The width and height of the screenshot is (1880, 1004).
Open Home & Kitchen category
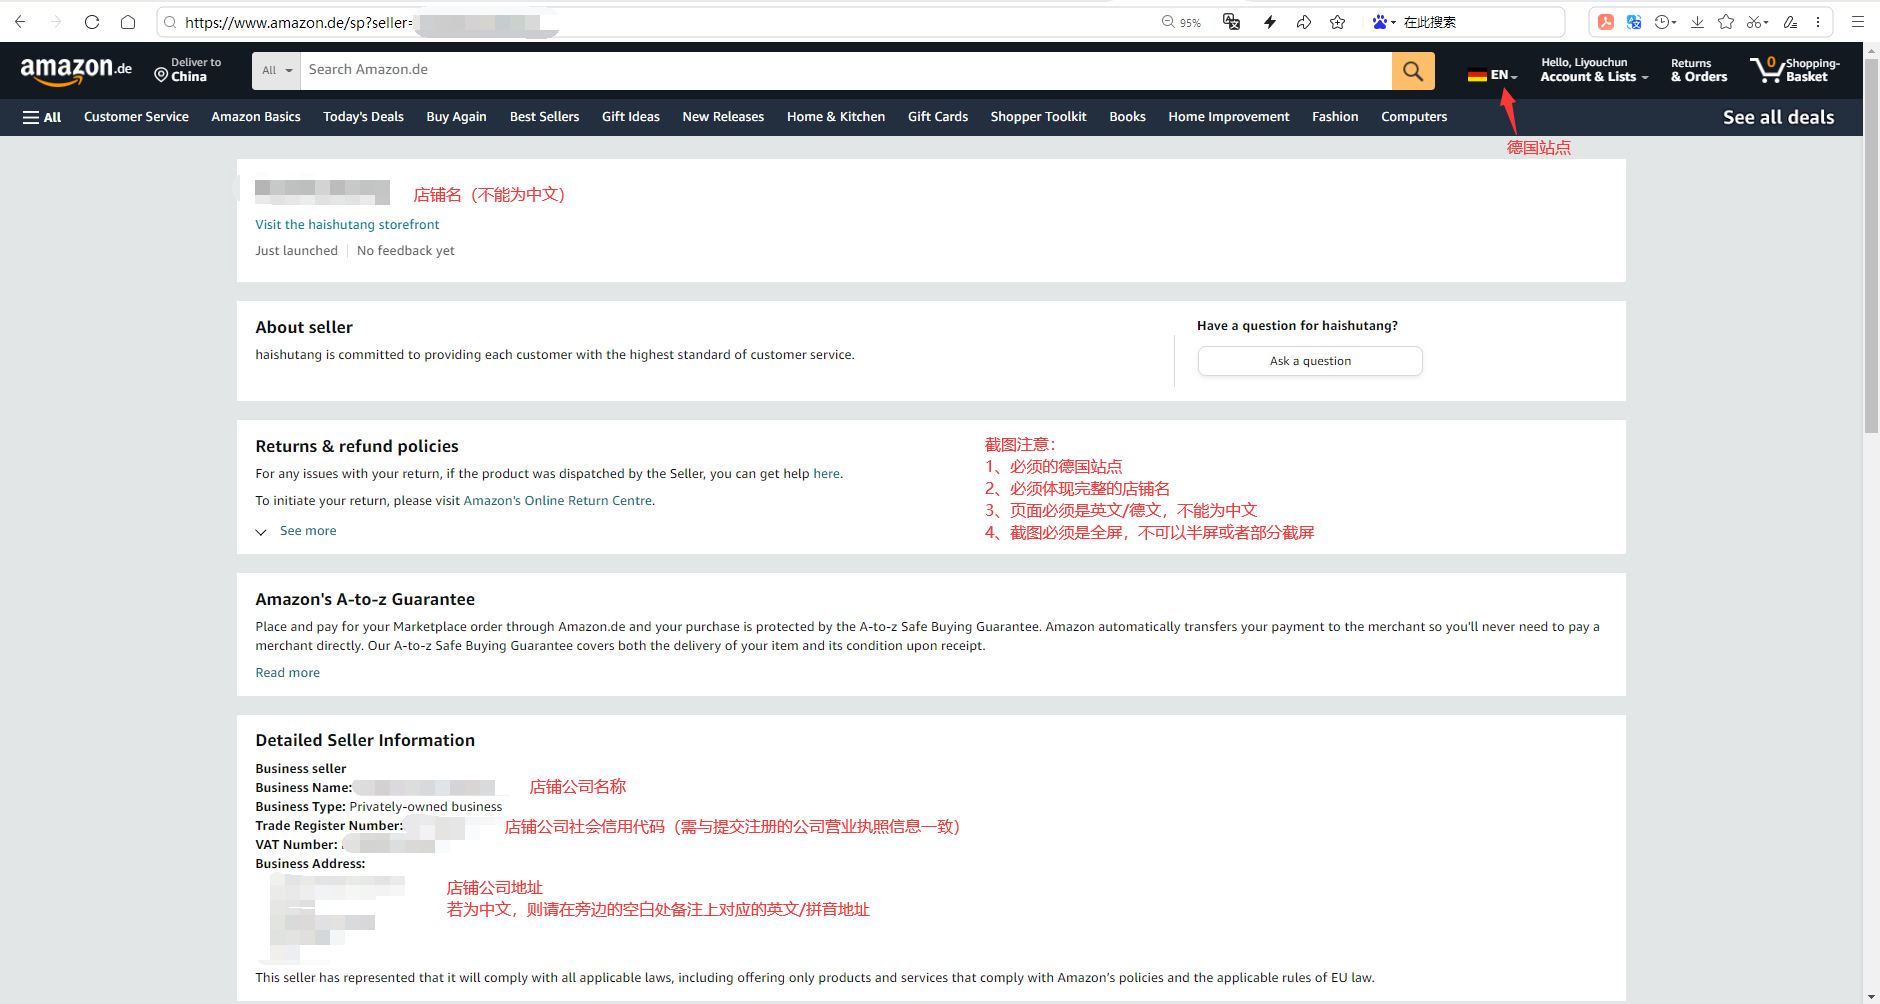coord(836,117)
